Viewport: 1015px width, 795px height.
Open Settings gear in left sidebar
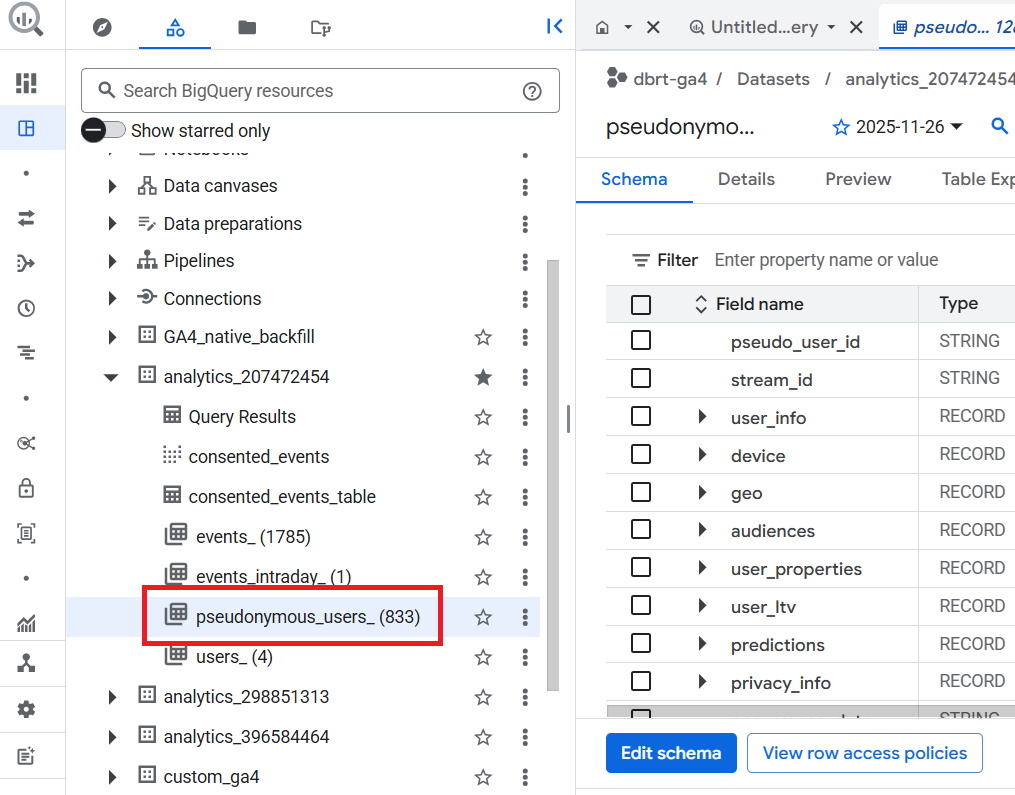(26, 709)
